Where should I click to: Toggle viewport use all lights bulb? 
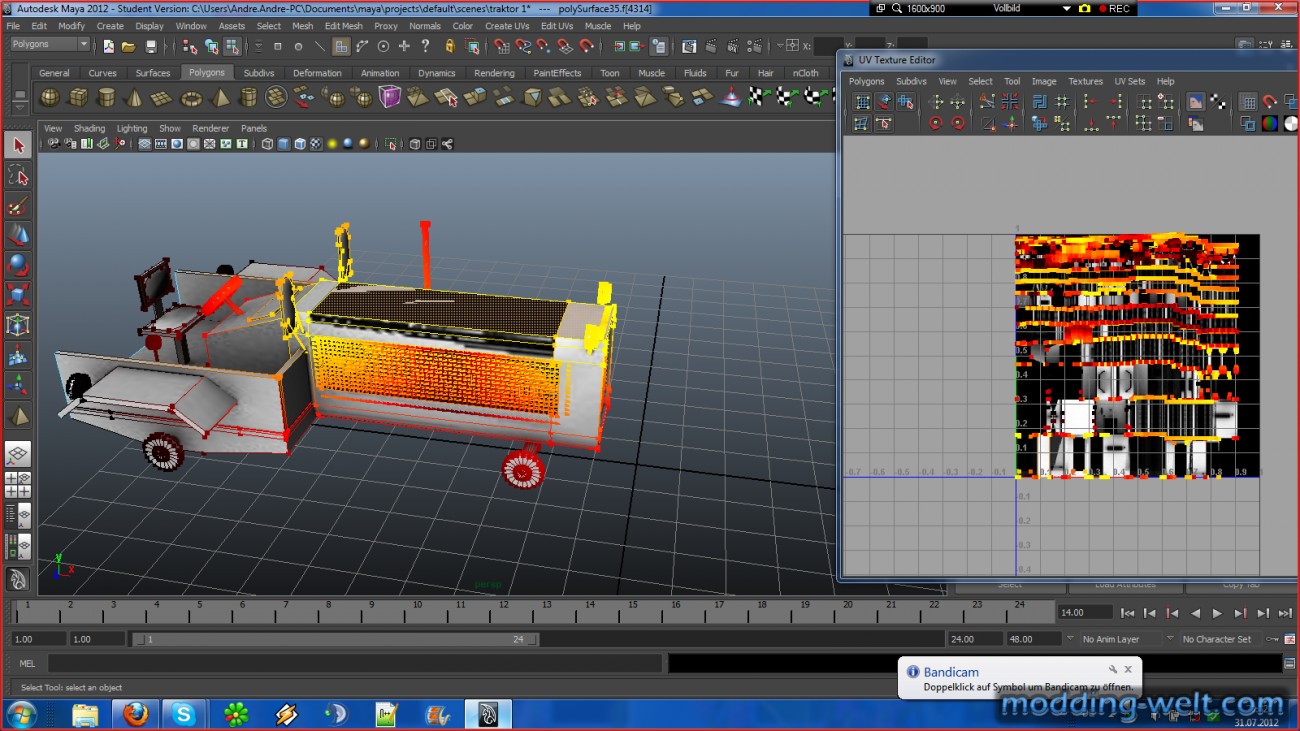[331, 144]
